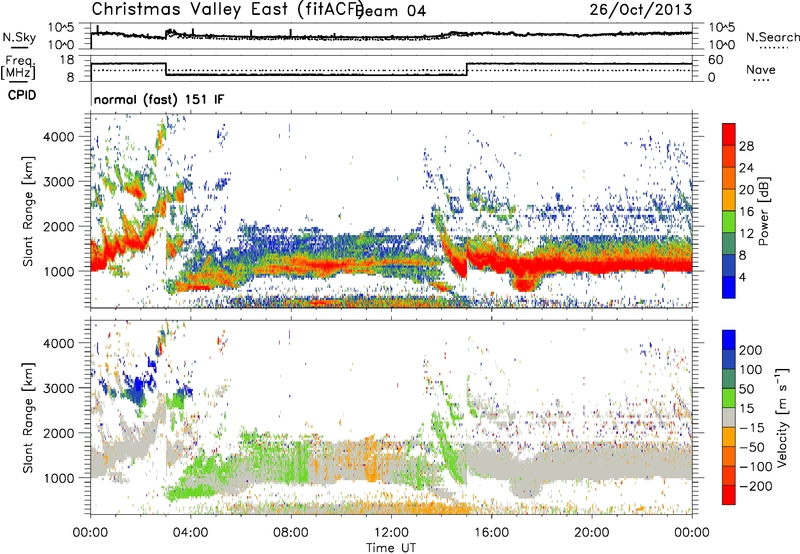800x554 pixels.
Task: Click the '16' value on Power colorbar
Action: click(746, 212)
